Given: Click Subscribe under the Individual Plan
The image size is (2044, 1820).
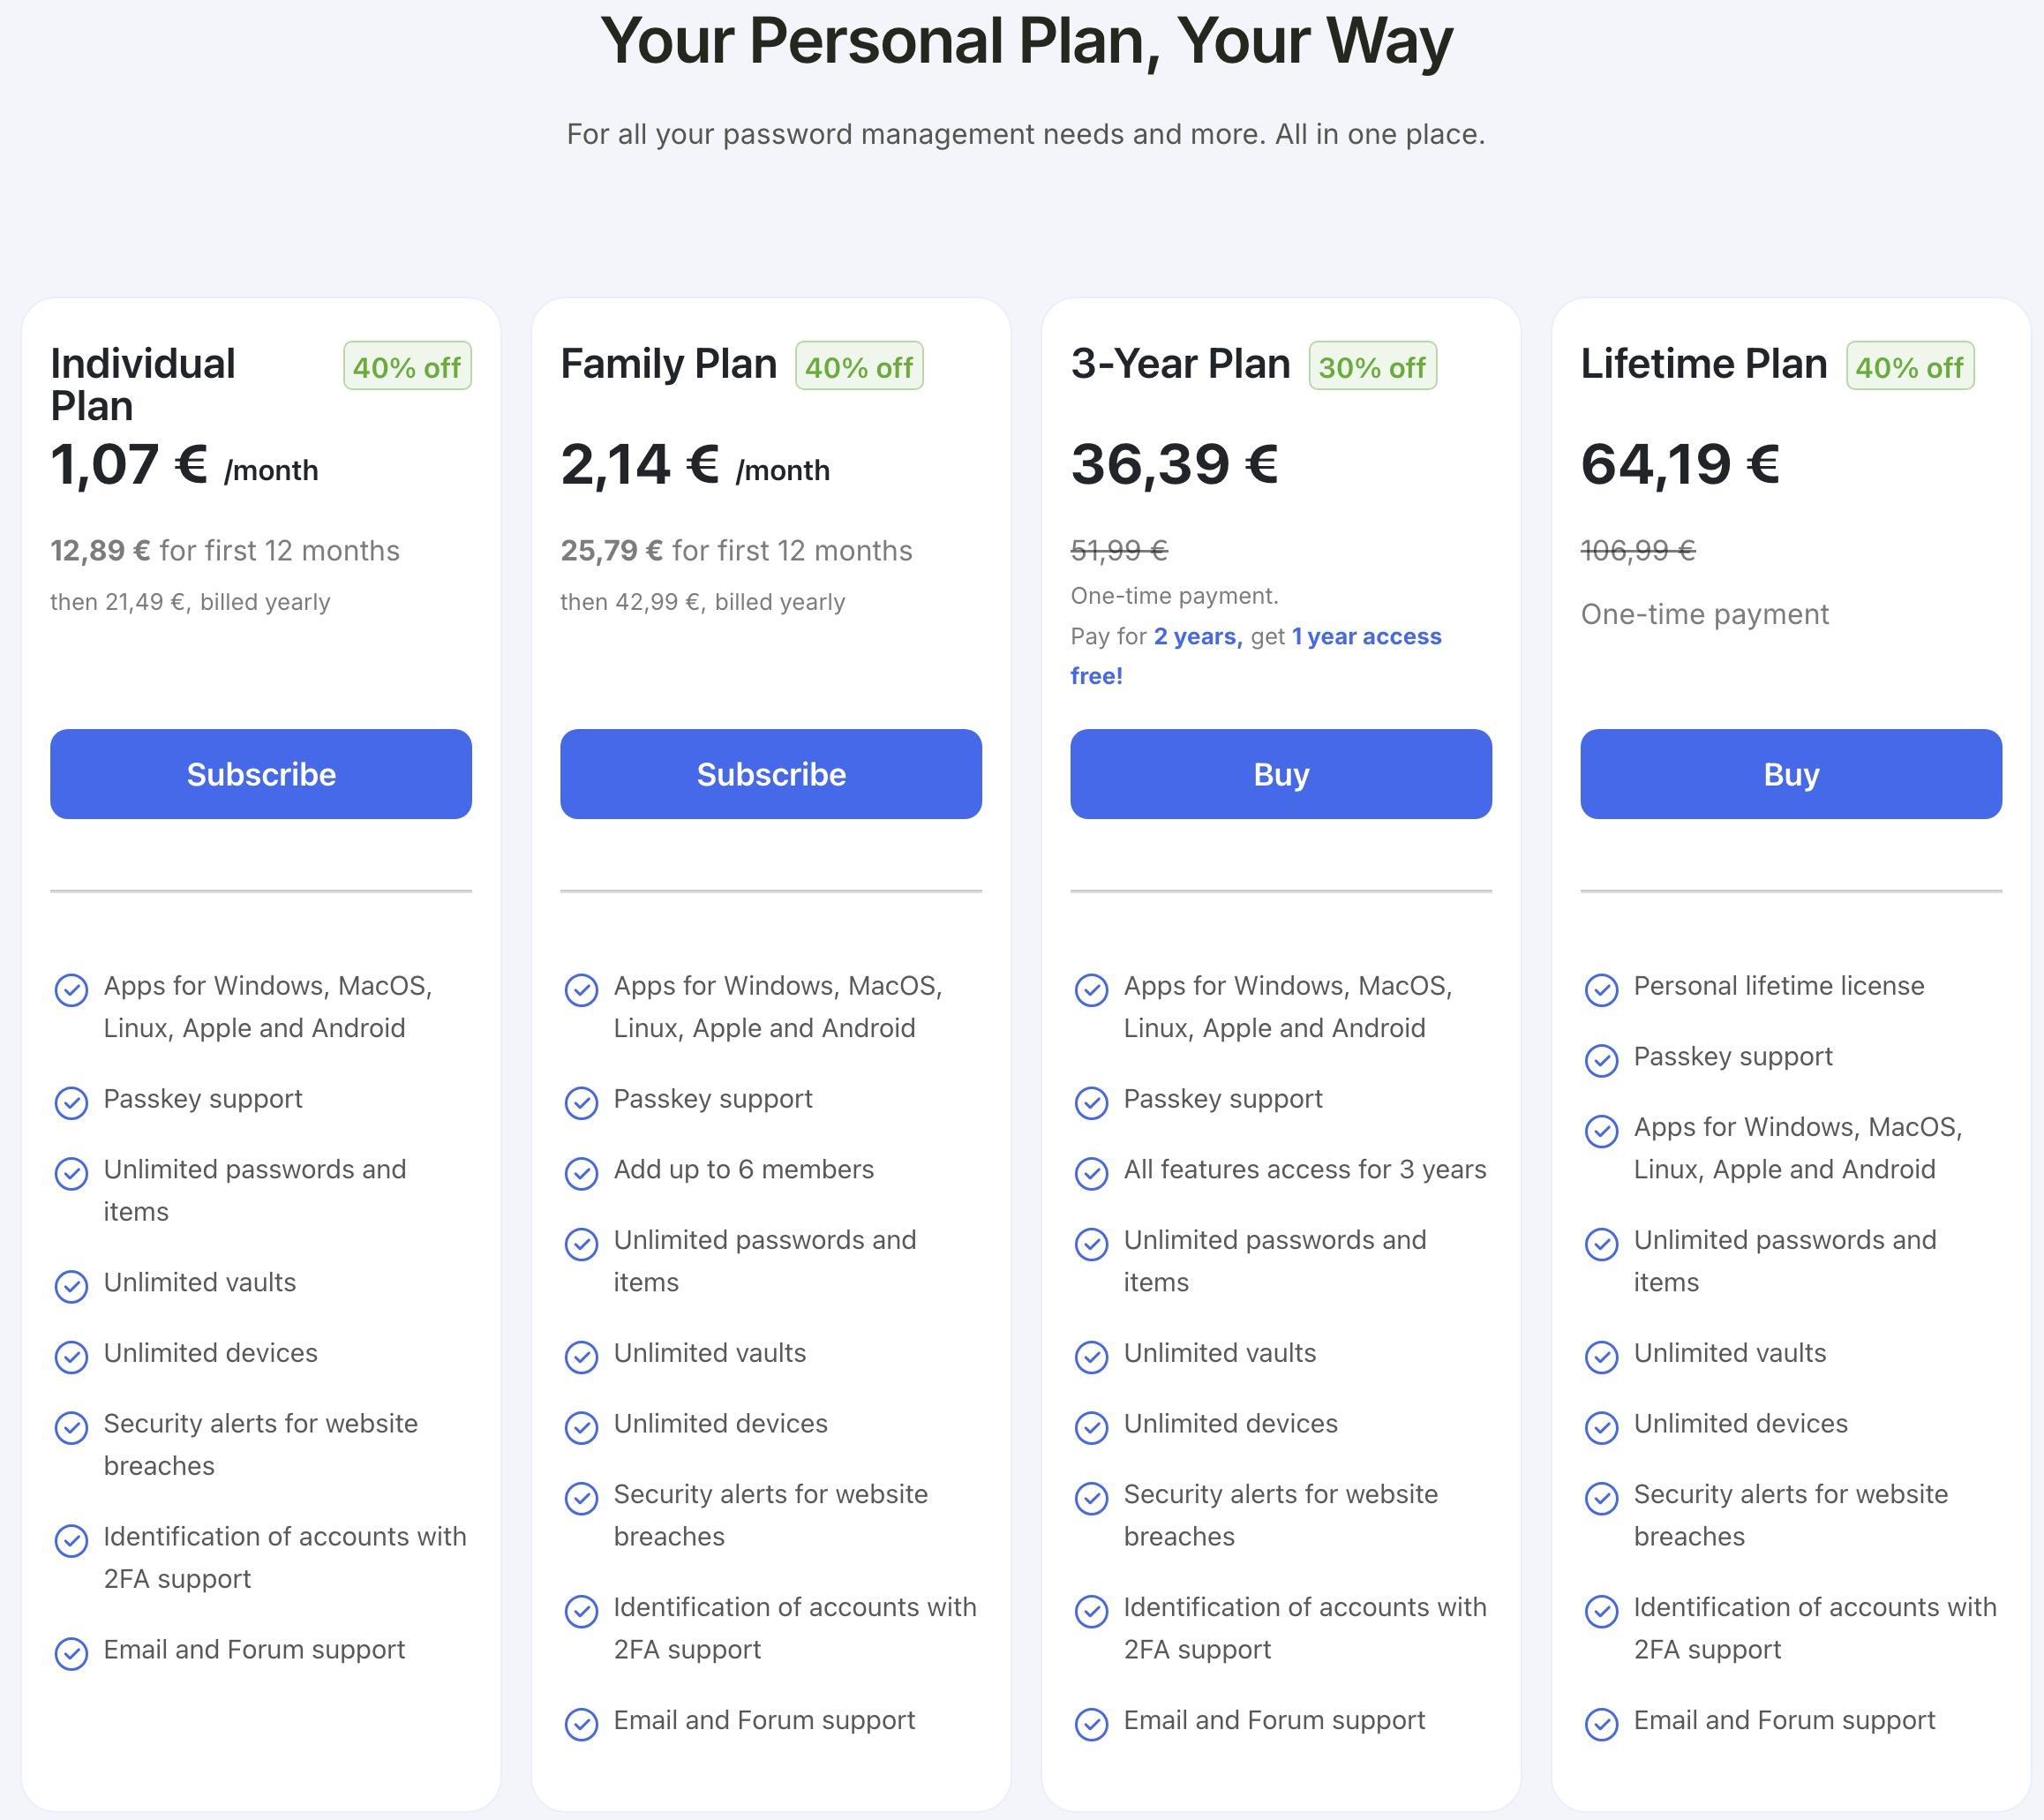Looking at the screenshot, I should click(261, 774).
